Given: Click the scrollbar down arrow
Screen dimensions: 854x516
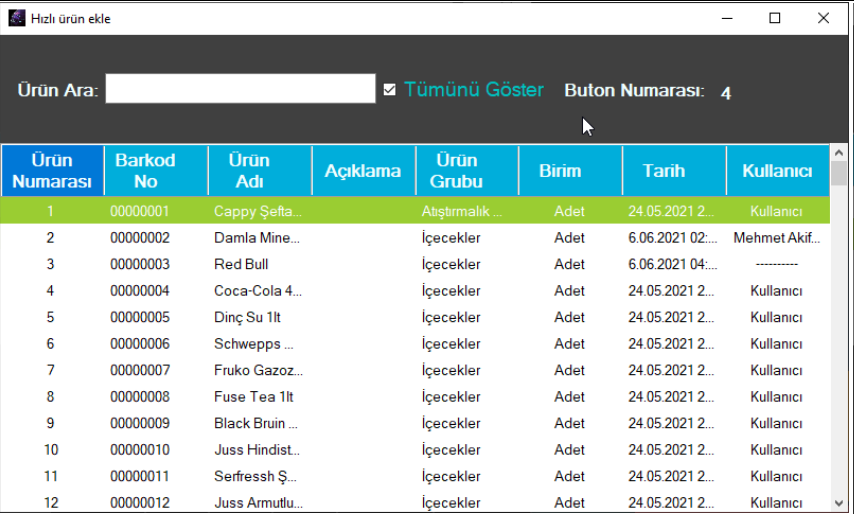Looking at the screenshot, I should click(x=839, y=503).
